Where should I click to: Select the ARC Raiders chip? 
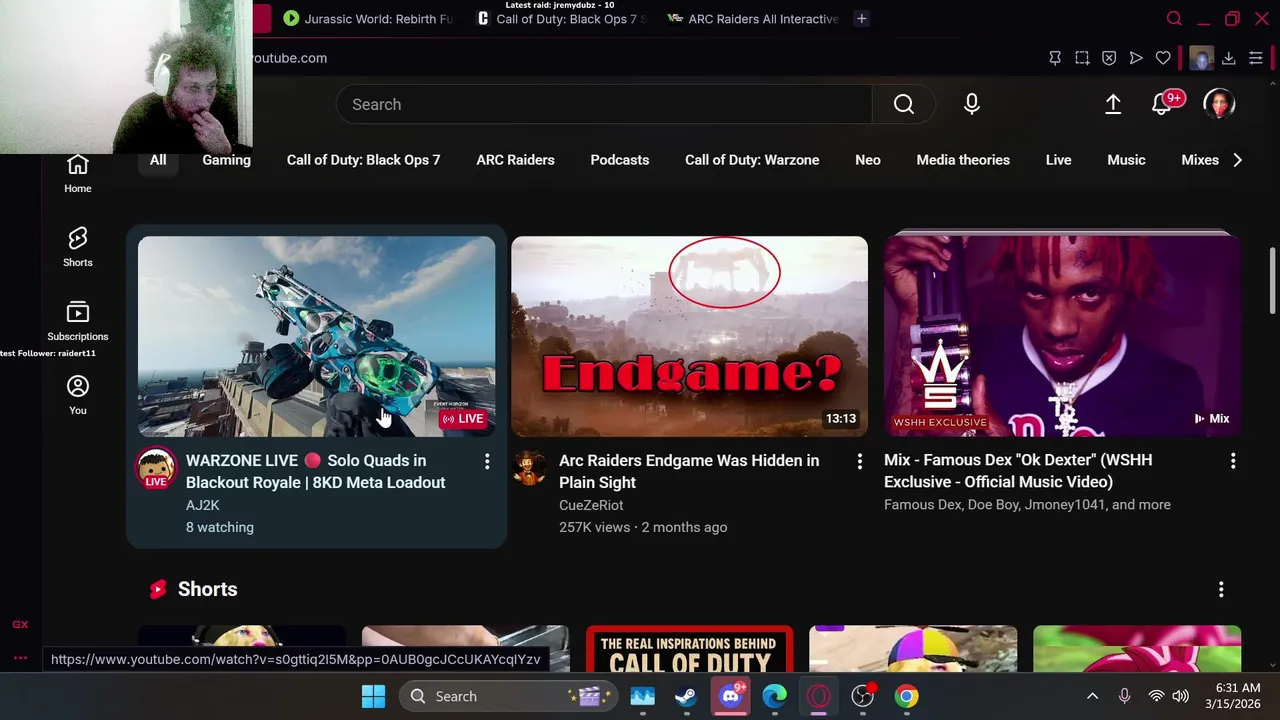point(515,160)
